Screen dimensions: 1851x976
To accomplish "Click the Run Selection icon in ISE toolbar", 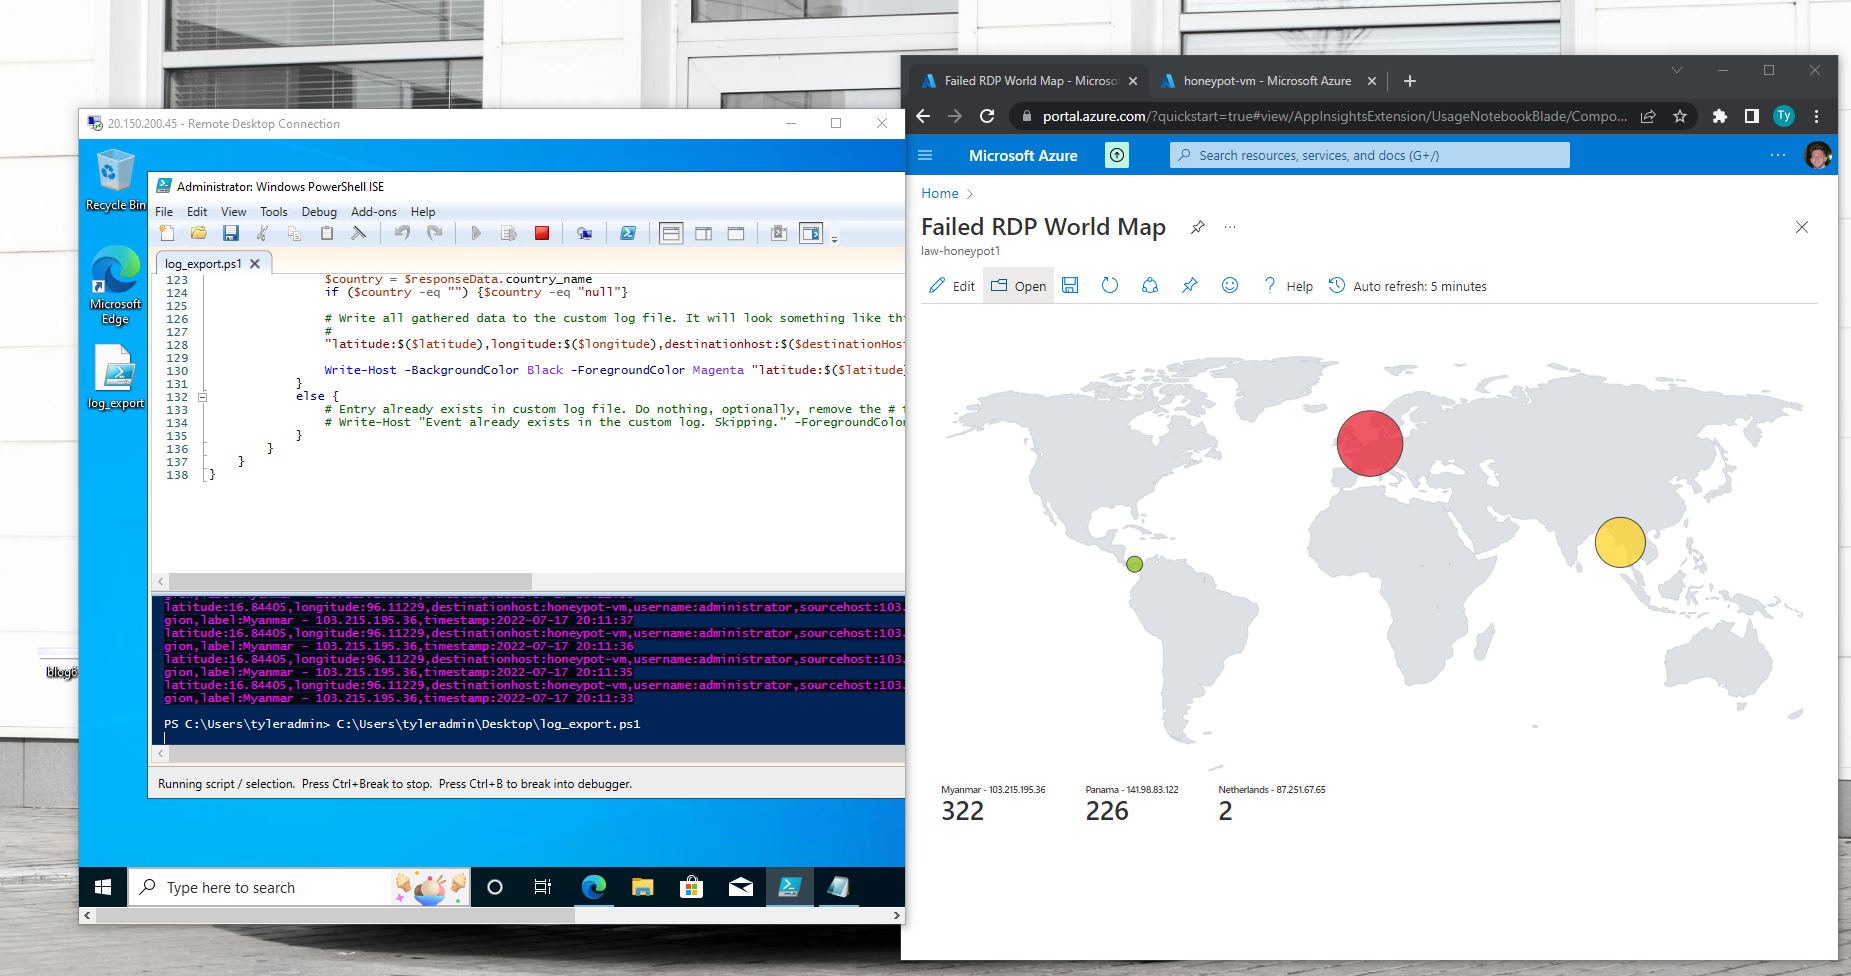I will coord(509,233).
